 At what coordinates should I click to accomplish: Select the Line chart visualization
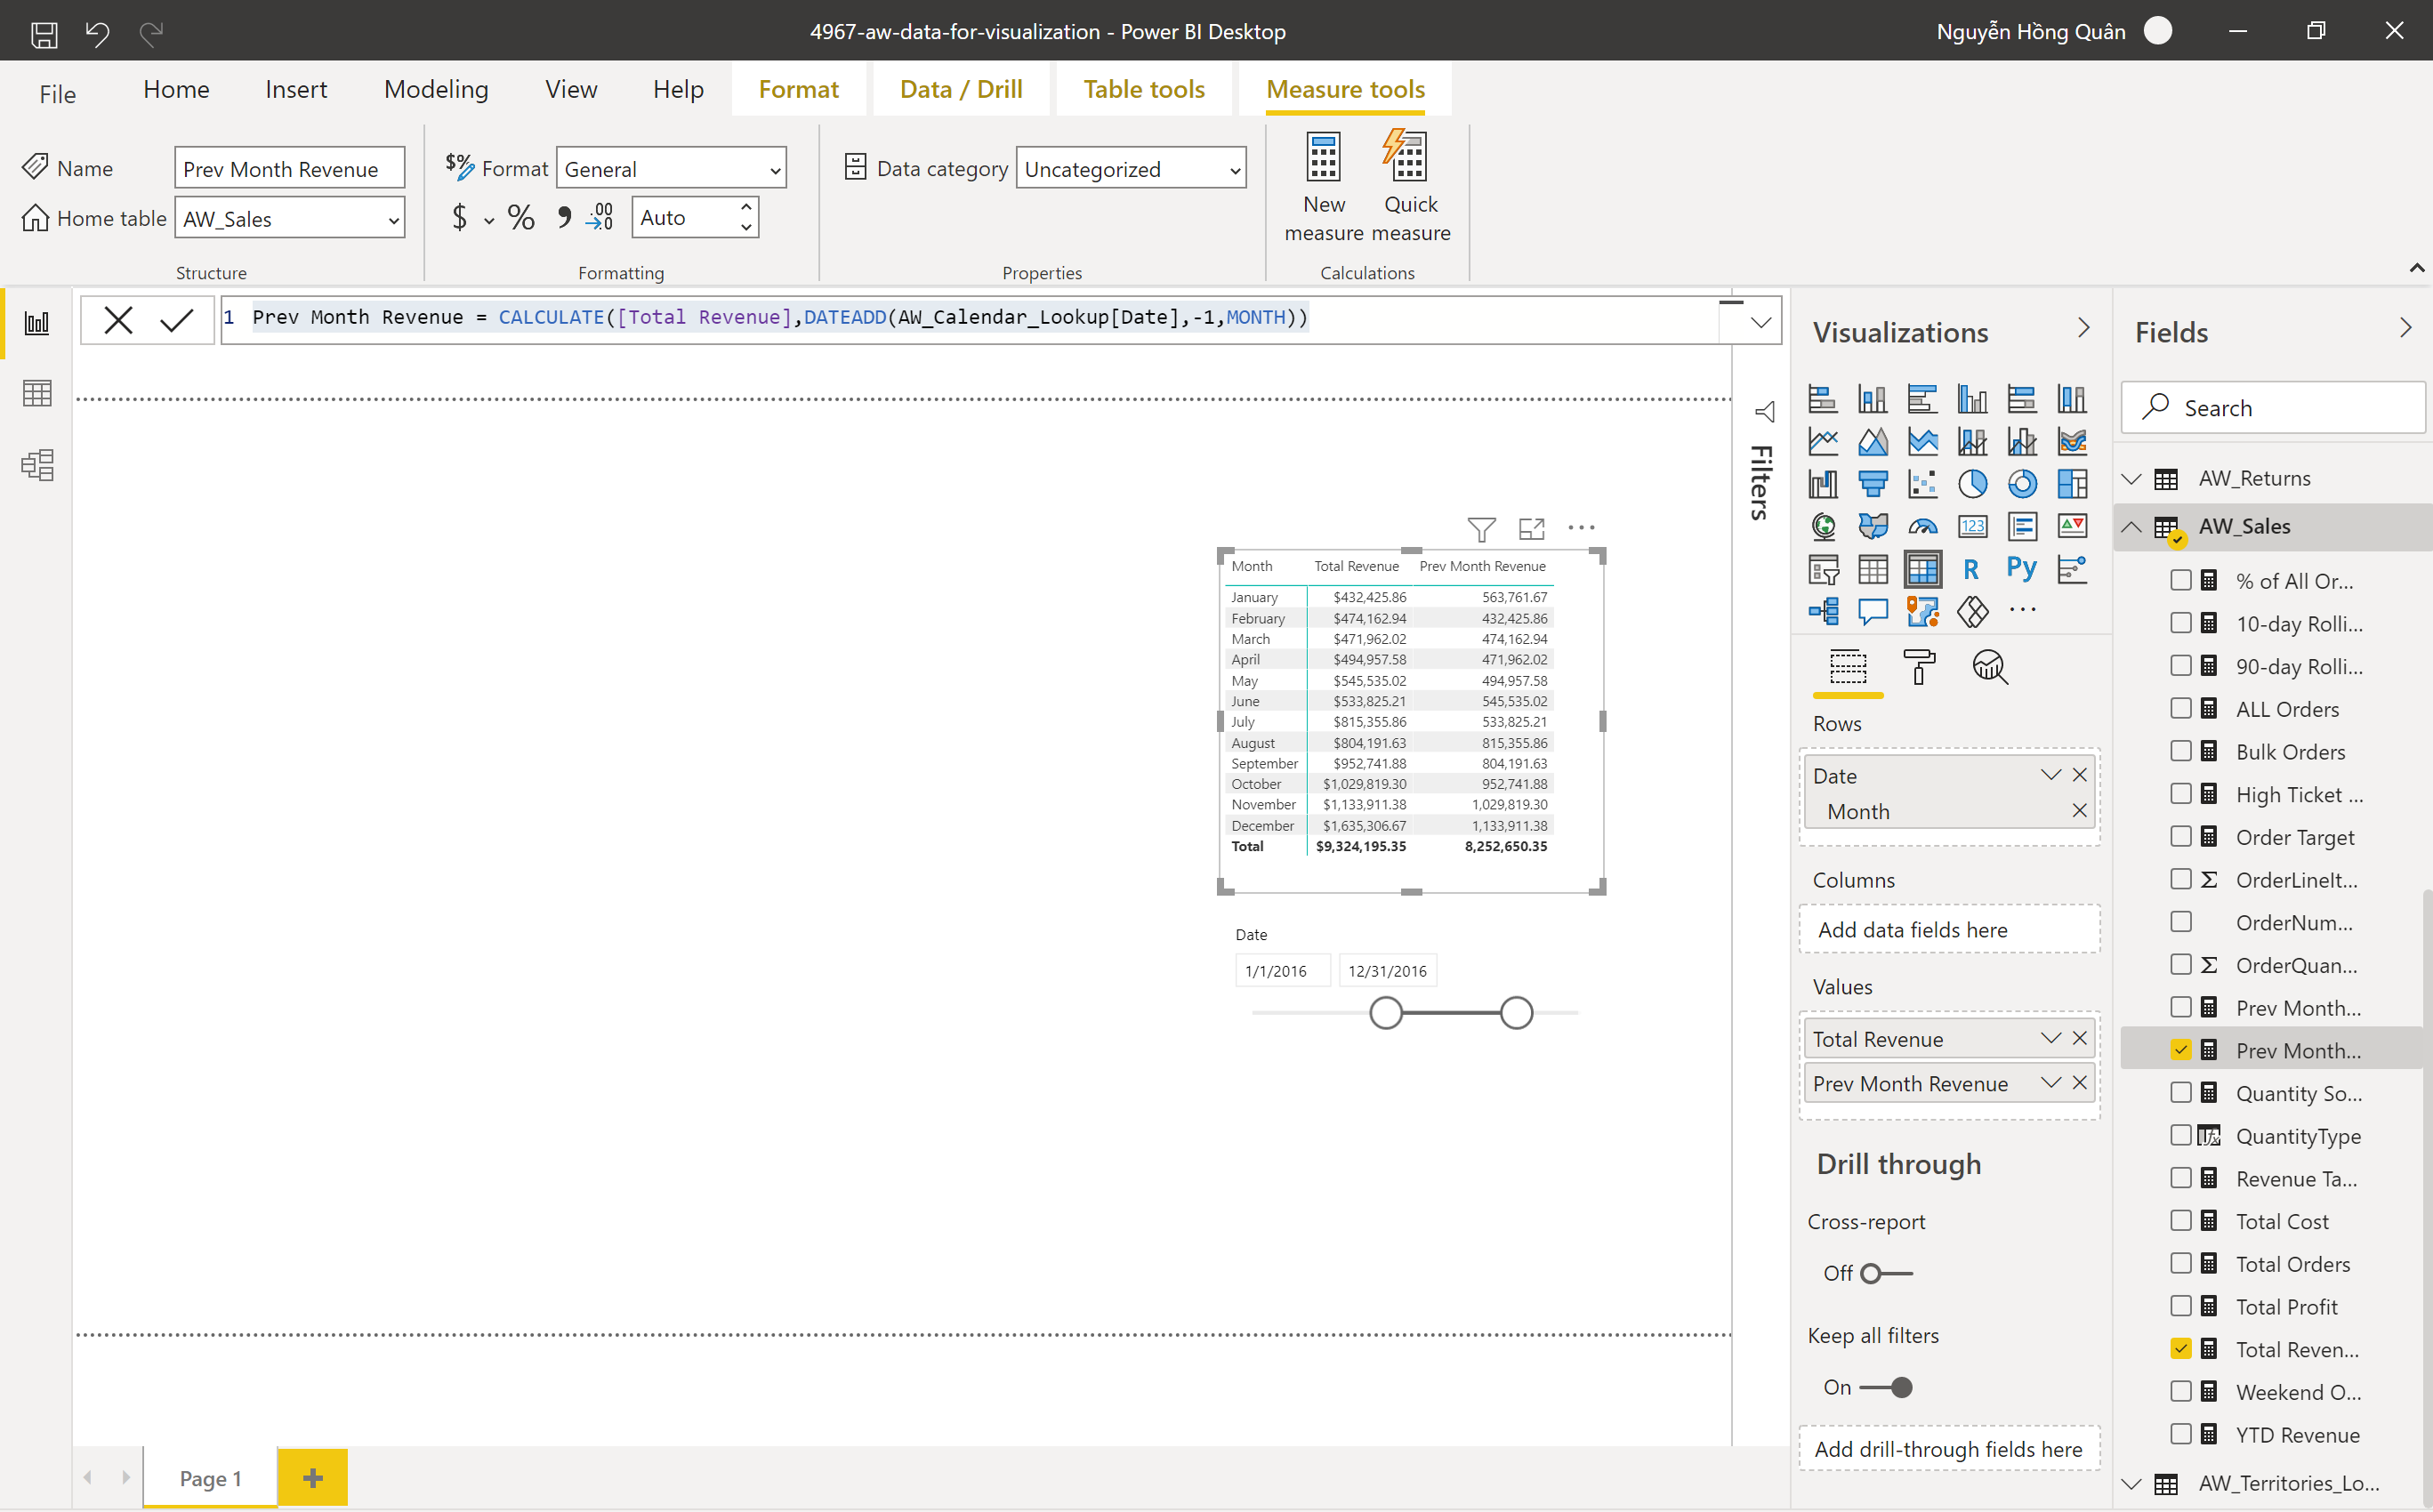pos(1823,441)
